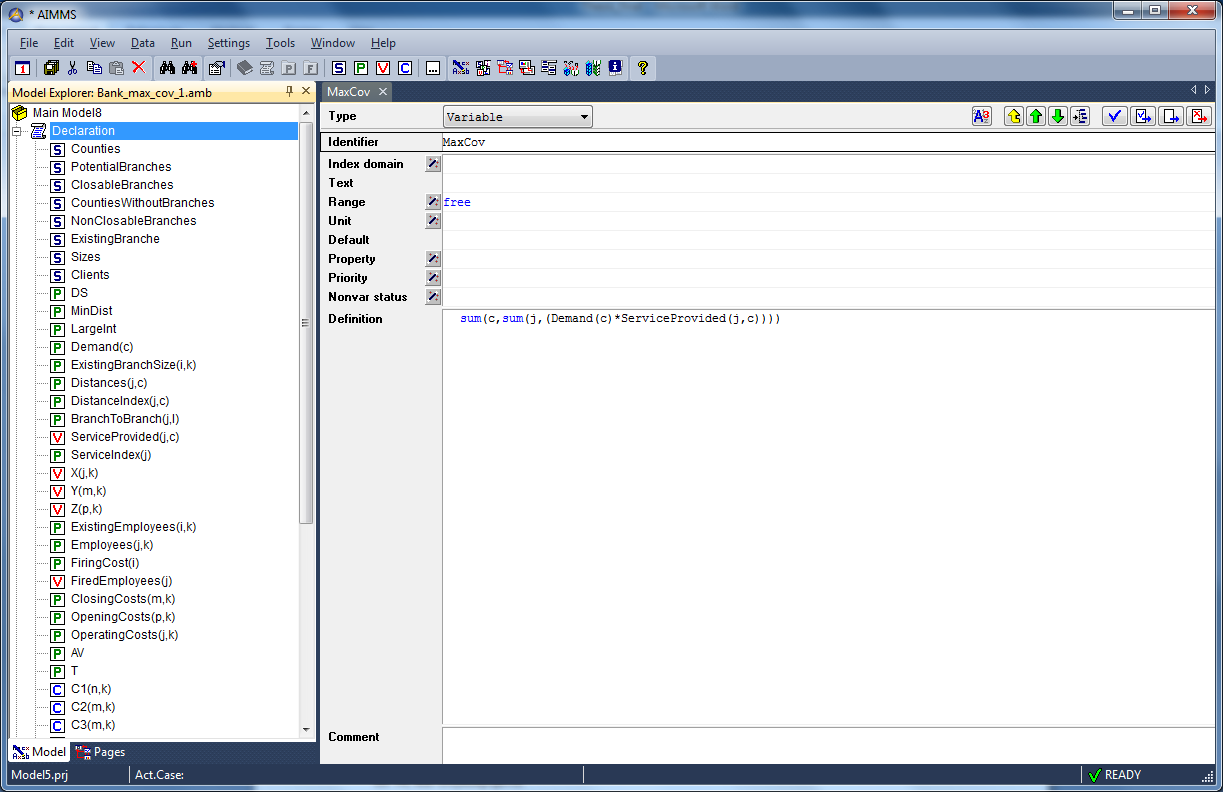
Task: Open the Data Manager toolbar icon
Action: (571, 68)
